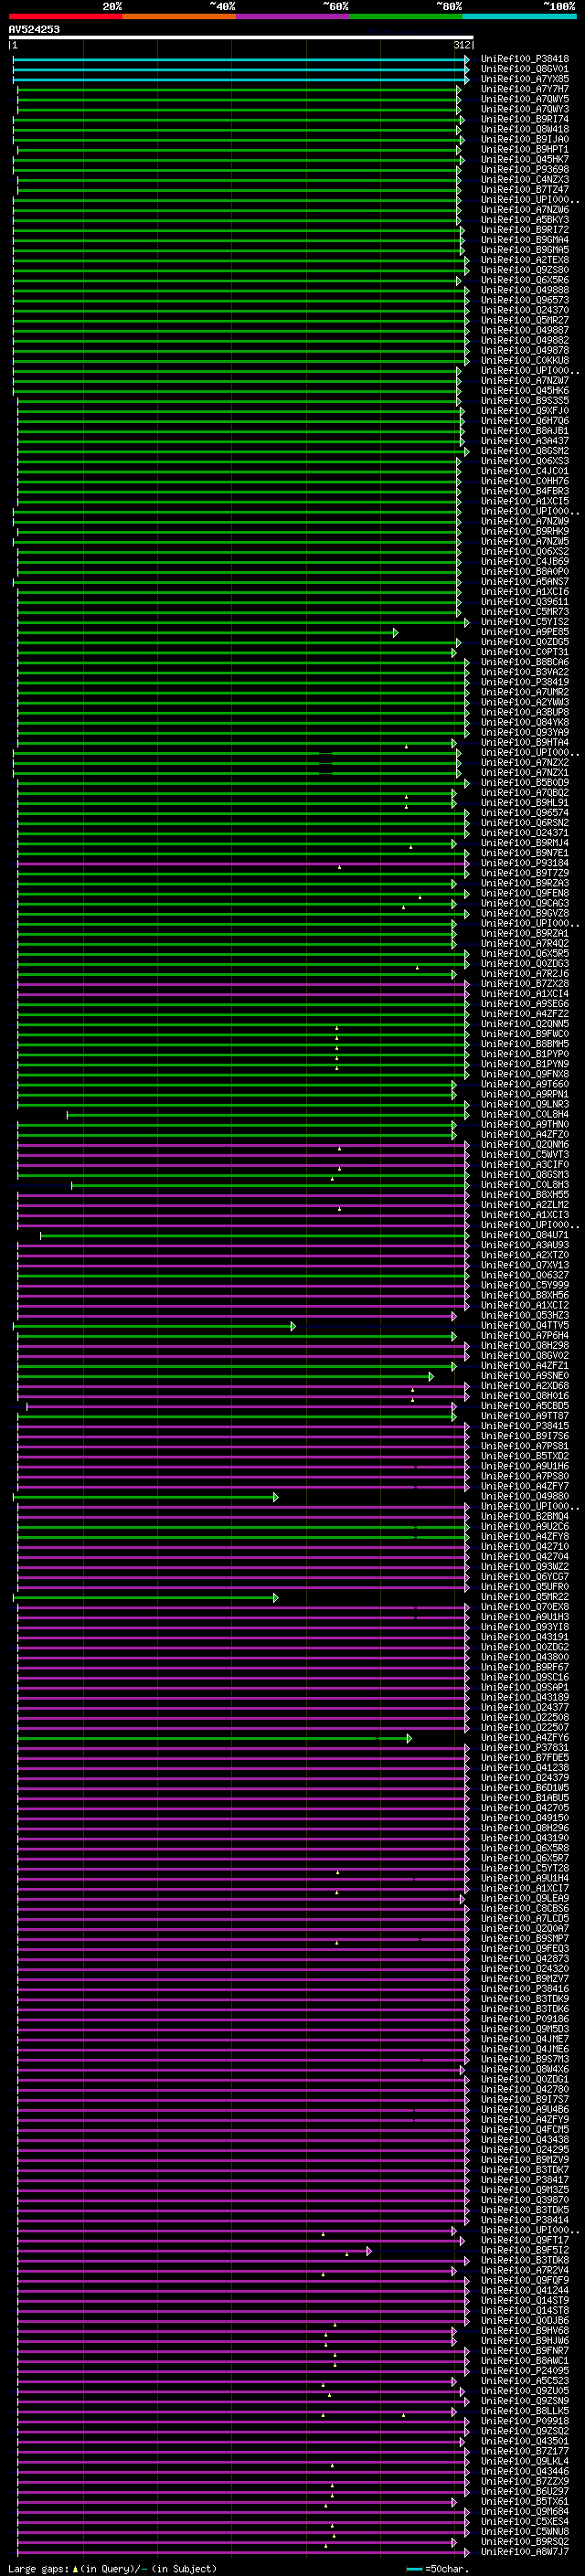Click the red ~20% identity legend bar

point(65,16)
